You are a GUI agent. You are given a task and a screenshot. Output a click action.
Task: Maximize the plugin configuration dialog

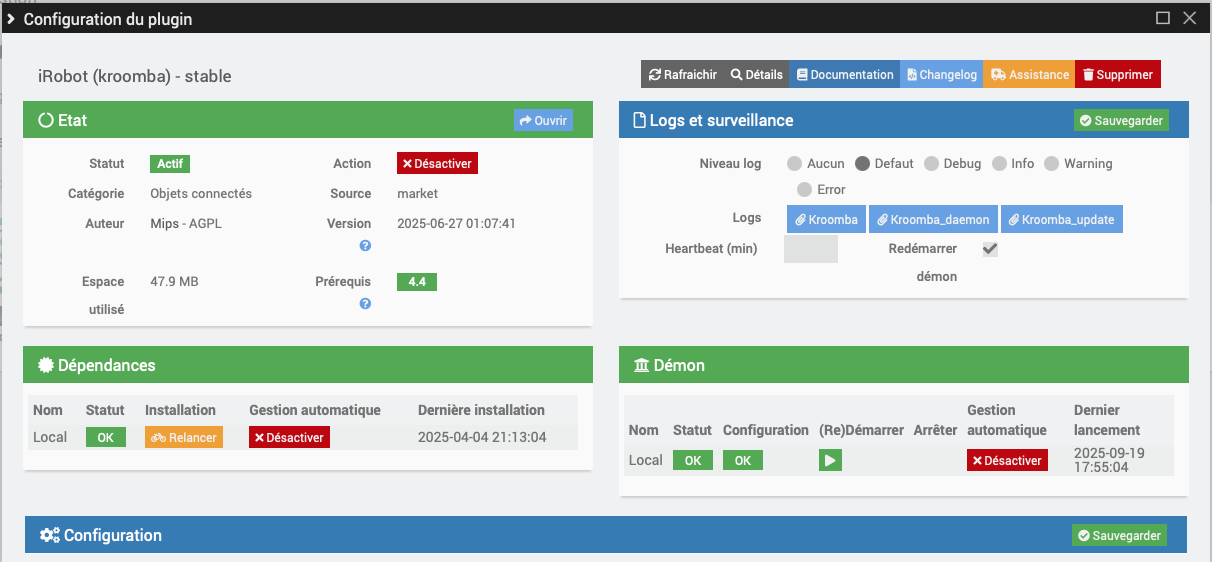point(1163,18)
